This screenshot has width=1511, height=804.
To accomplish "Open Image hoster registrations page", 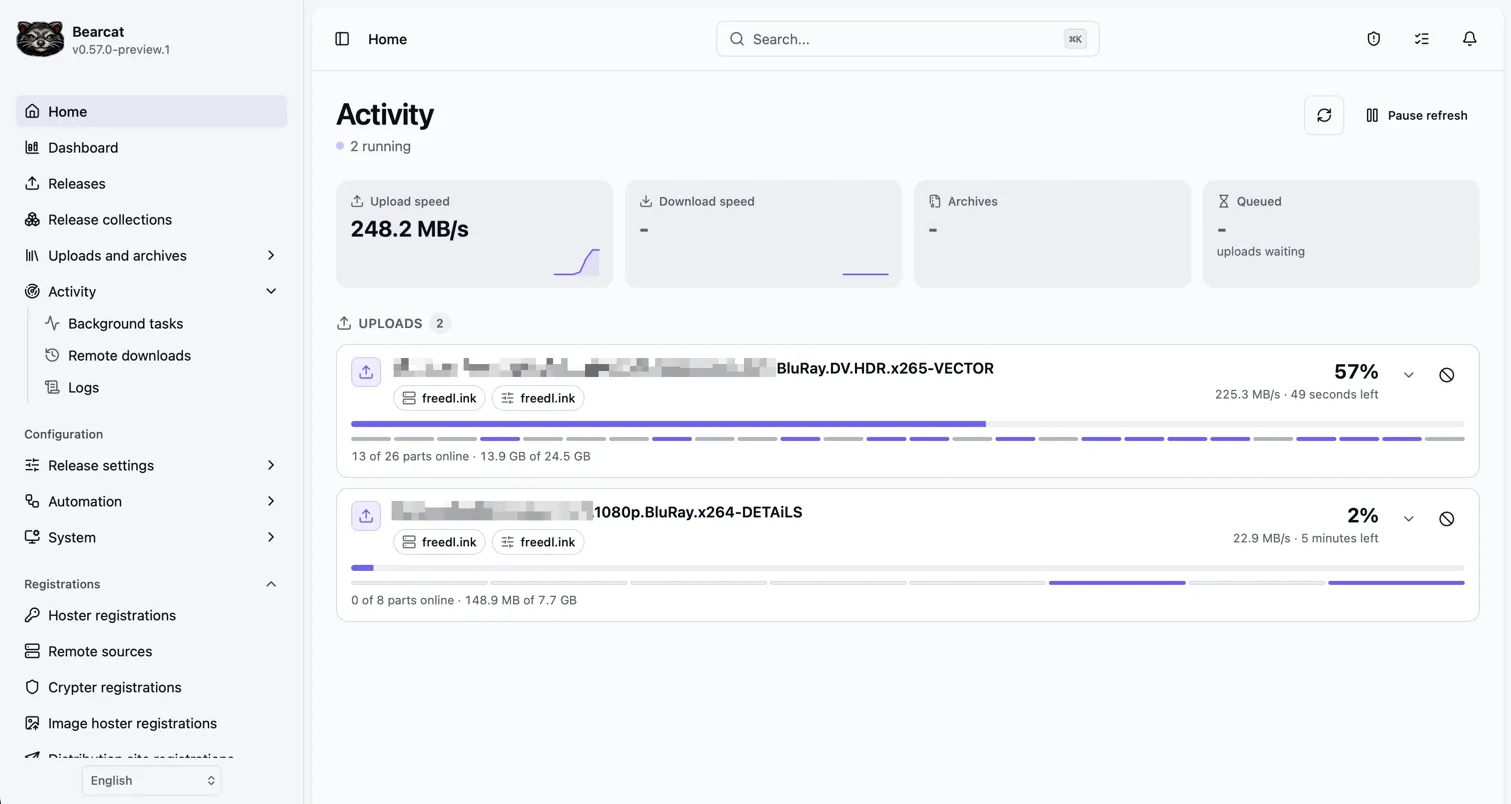I will 152,723.
